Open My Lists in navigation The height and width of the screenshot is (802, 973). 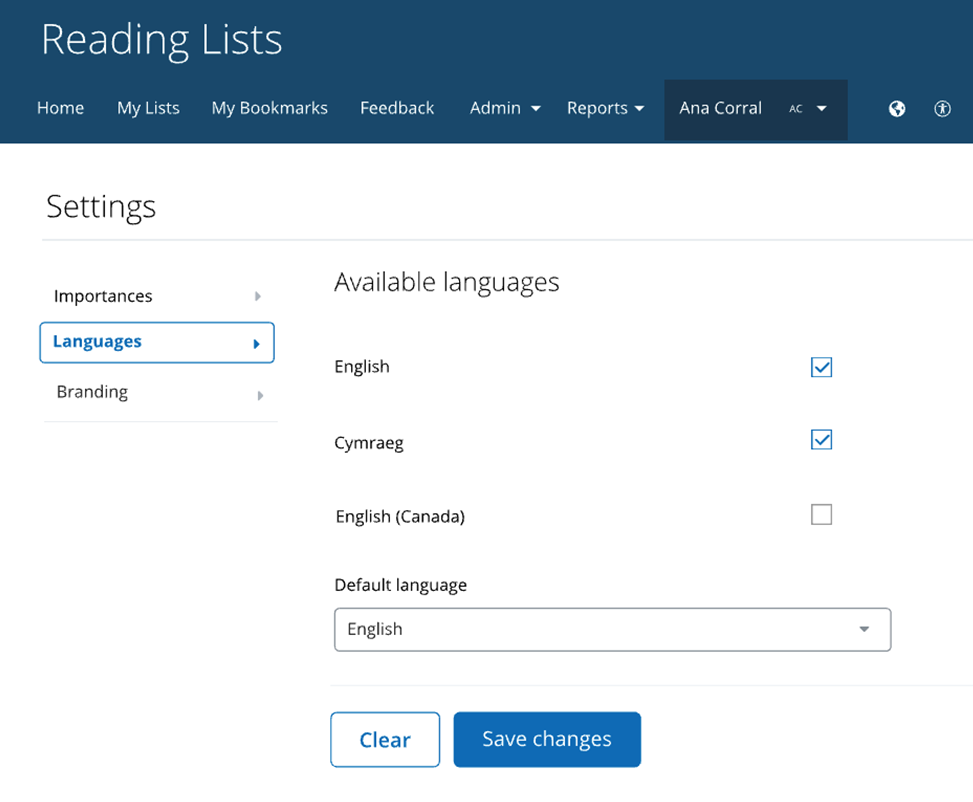(x=148, y=108)
